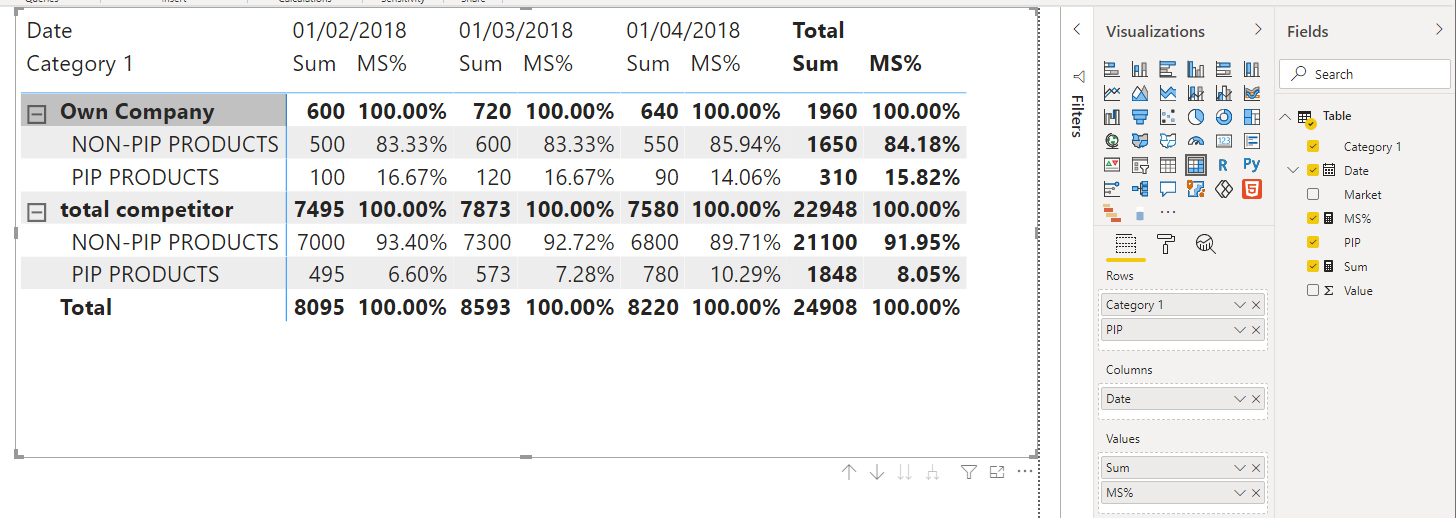Select the slicer visual

tap(1139, 165)
